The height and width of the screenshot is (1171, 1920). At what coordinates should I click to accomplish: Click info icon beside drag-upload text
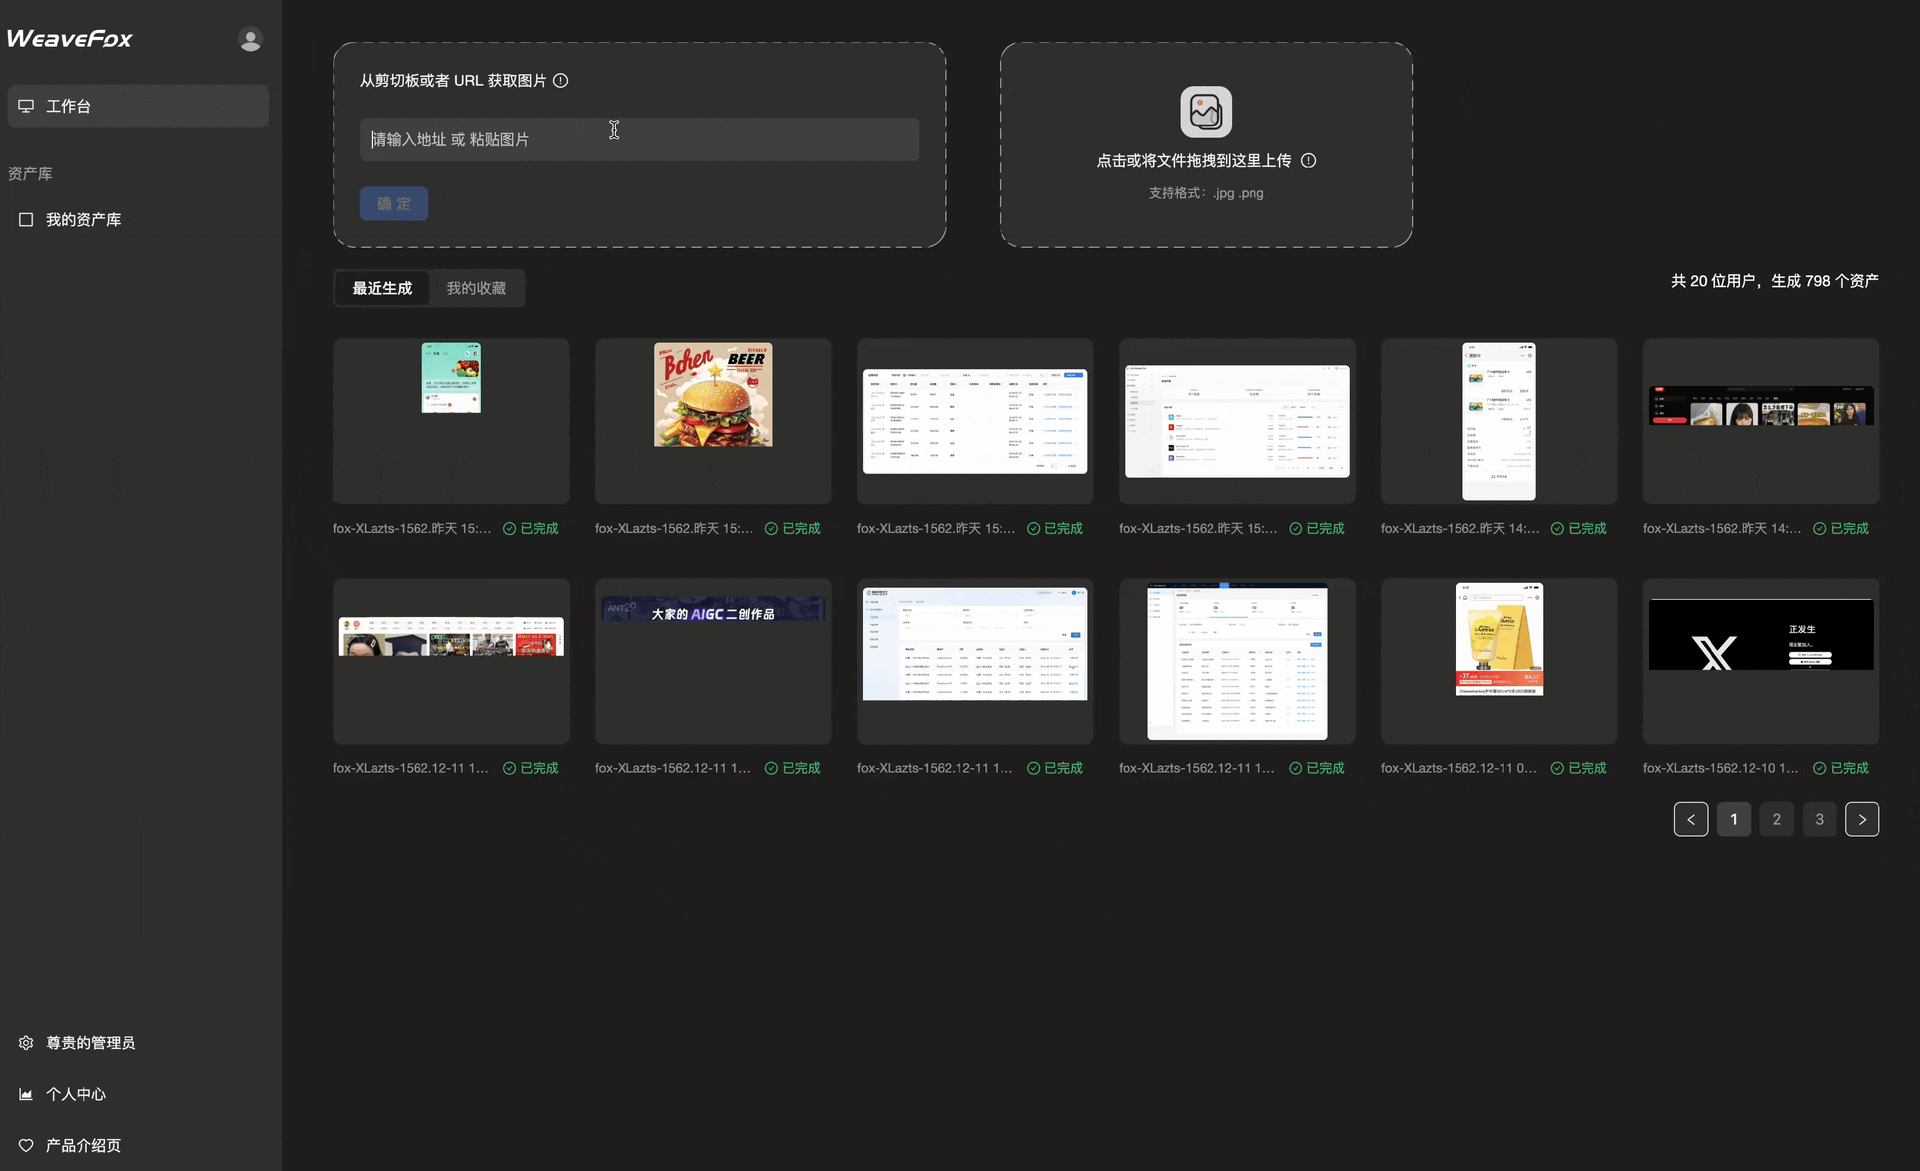point(1308,161)
